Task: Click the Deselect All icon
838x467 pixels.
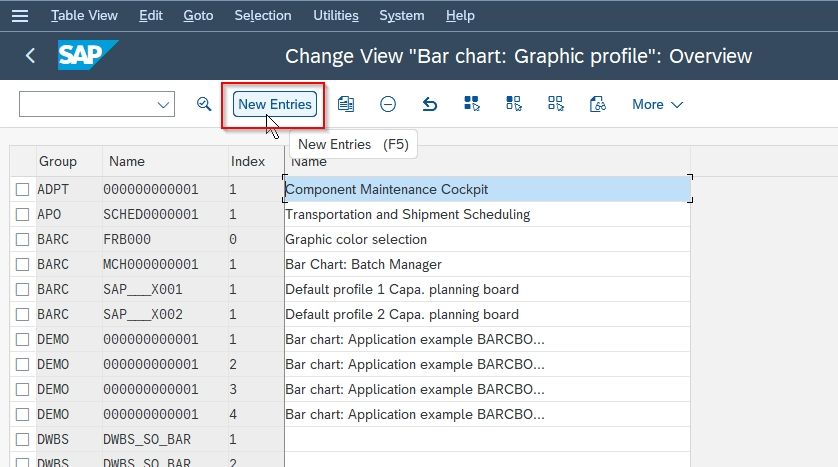Action: point(556,104)
